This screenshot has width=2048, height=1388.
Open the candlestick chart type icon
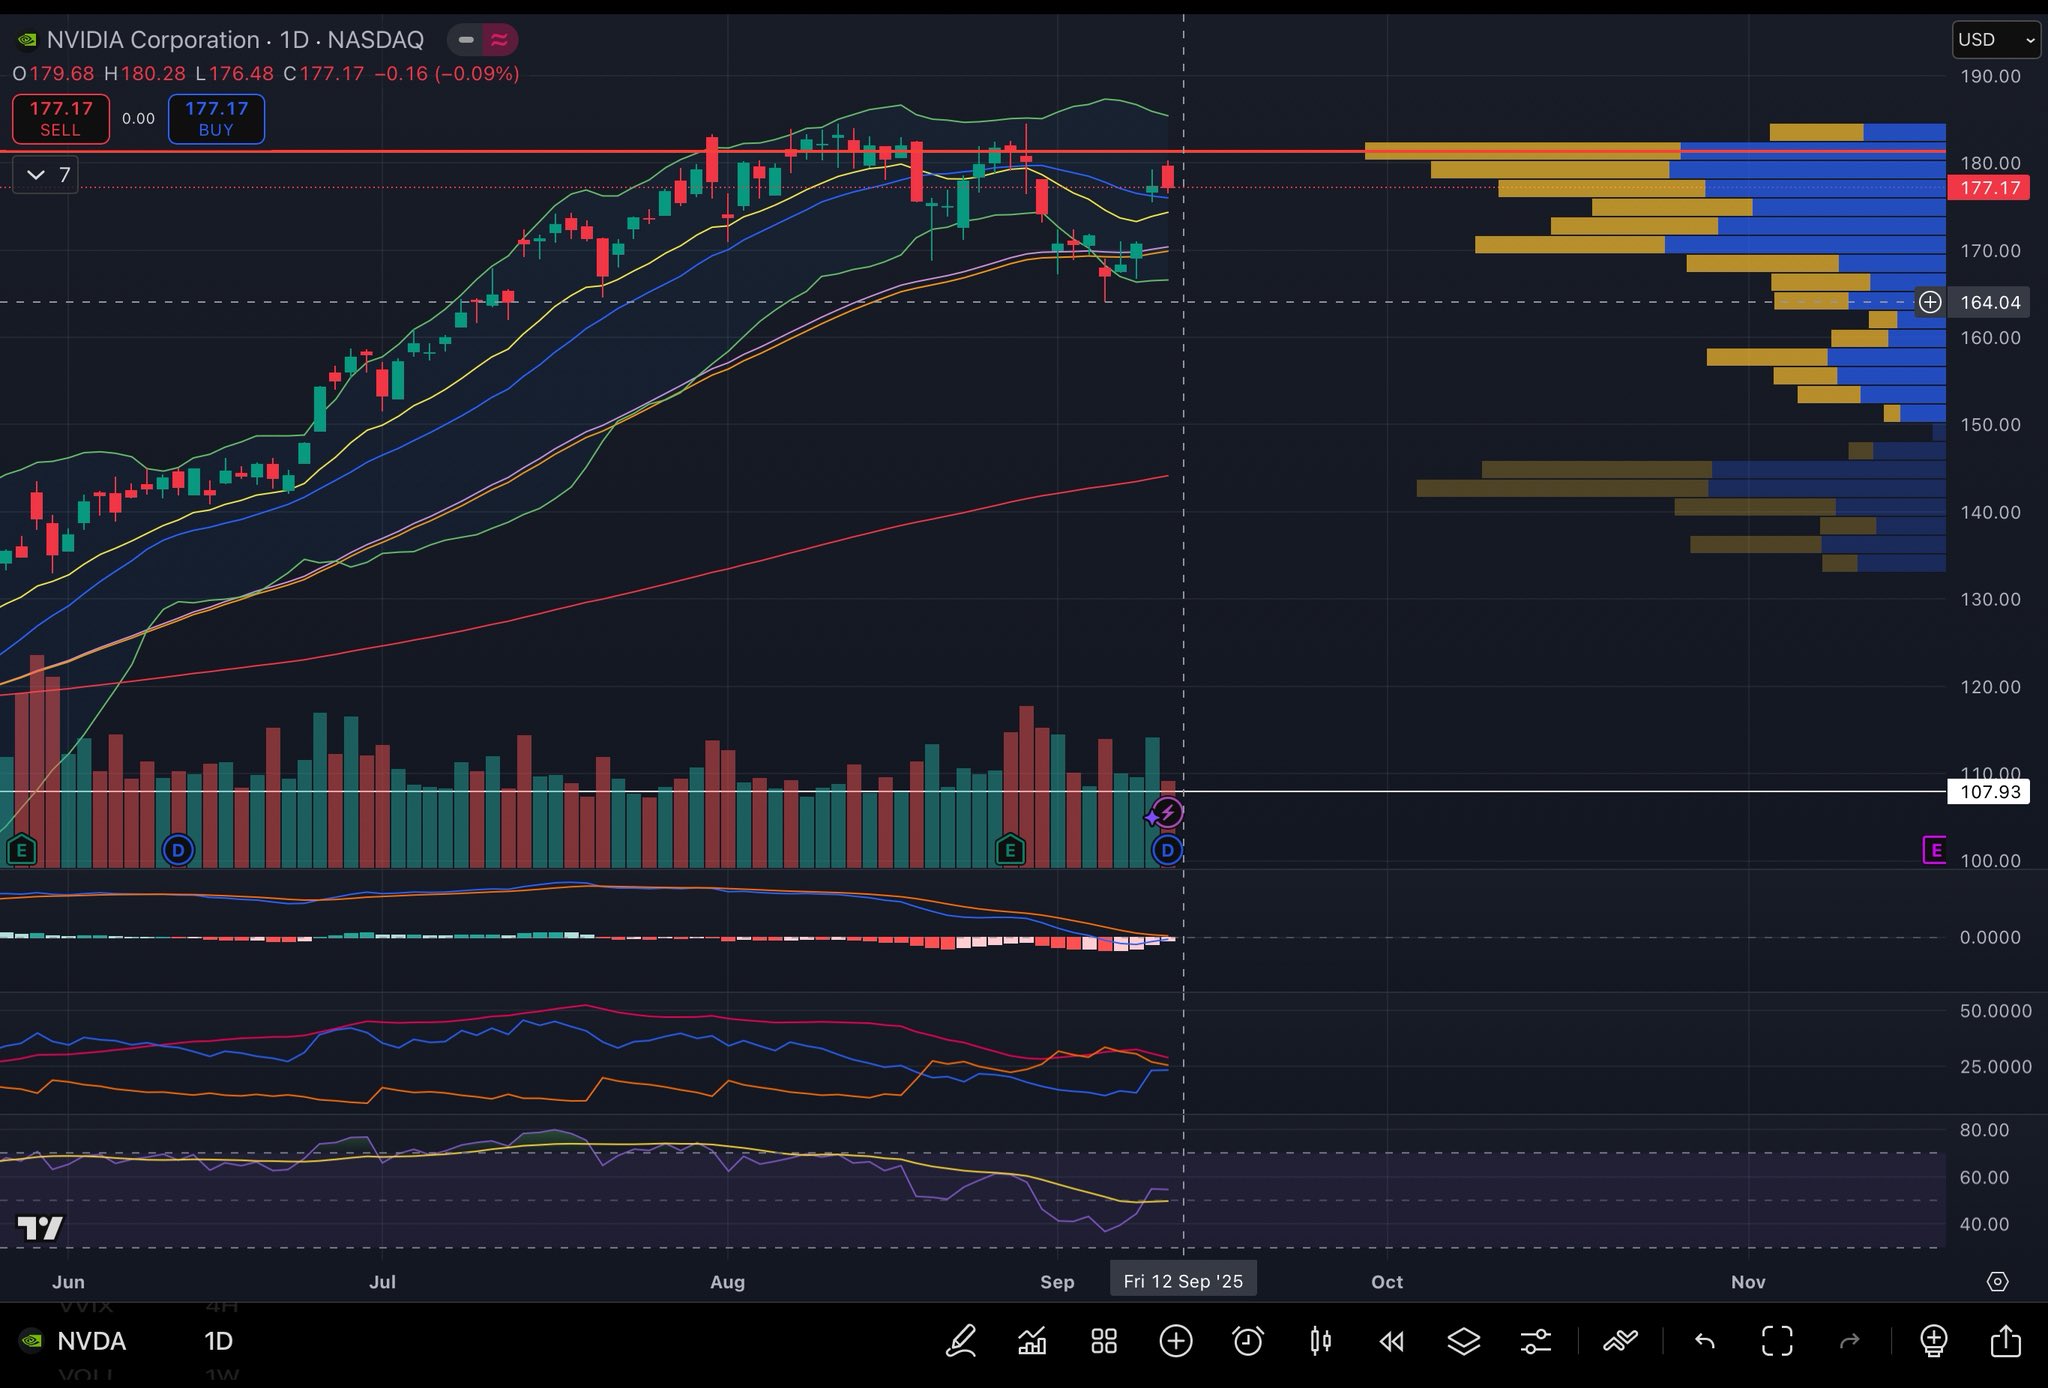(1320, 1341)
